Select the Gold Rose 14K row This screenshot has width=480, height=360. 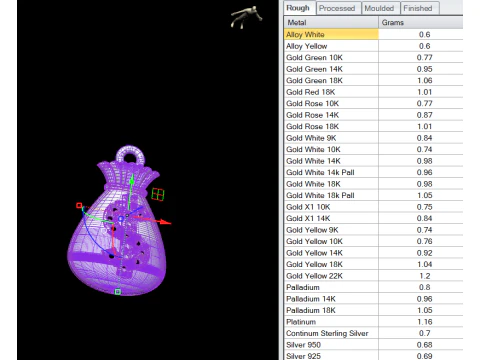(374, 115)
